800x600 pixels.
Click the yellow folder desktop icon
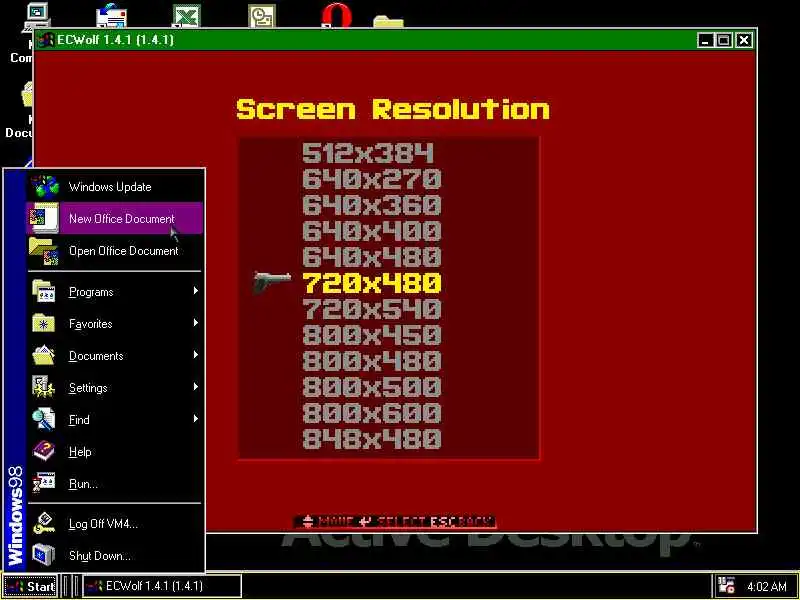pos(388,21)
